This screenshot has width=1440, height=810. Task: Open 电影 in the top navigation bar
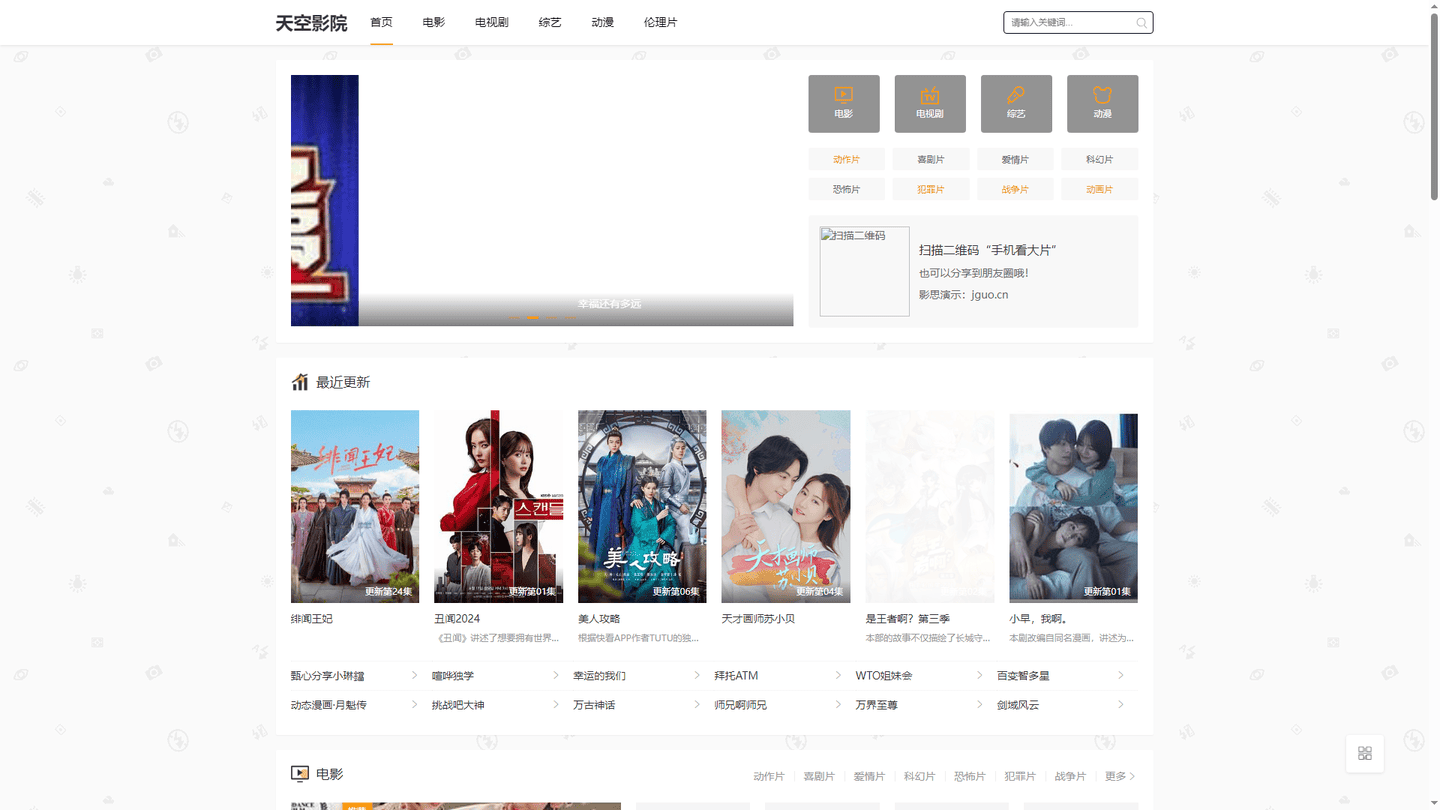click(434, 22)
